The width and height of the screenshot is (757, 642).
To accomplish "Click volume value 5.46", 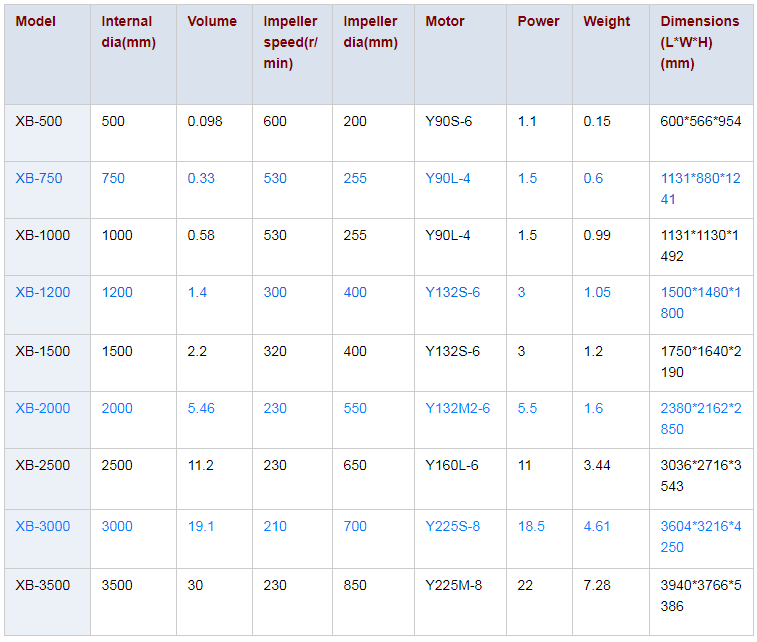I will coord(201,408).
